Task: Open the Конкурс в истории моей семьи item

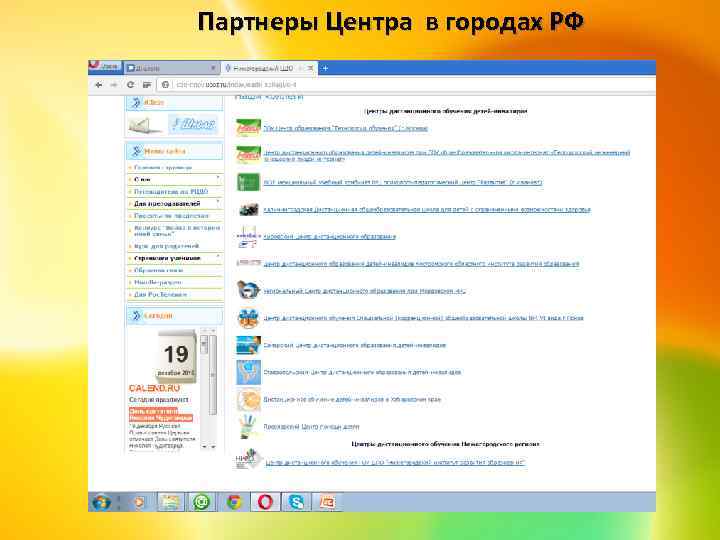Action: click(177, 231)
